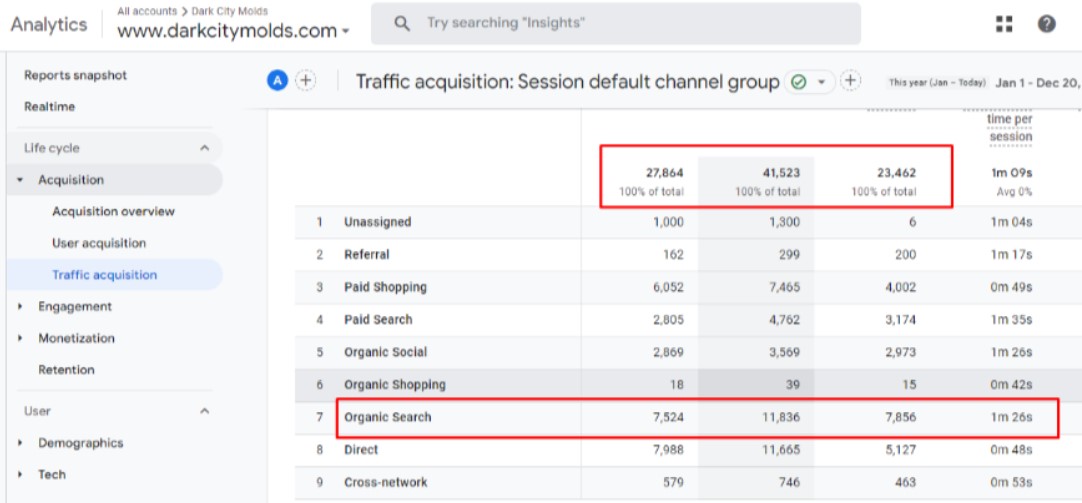Select User acquisition in sidebar
This screenshot has width=1082, height=503.
click(x=99, y=243)
